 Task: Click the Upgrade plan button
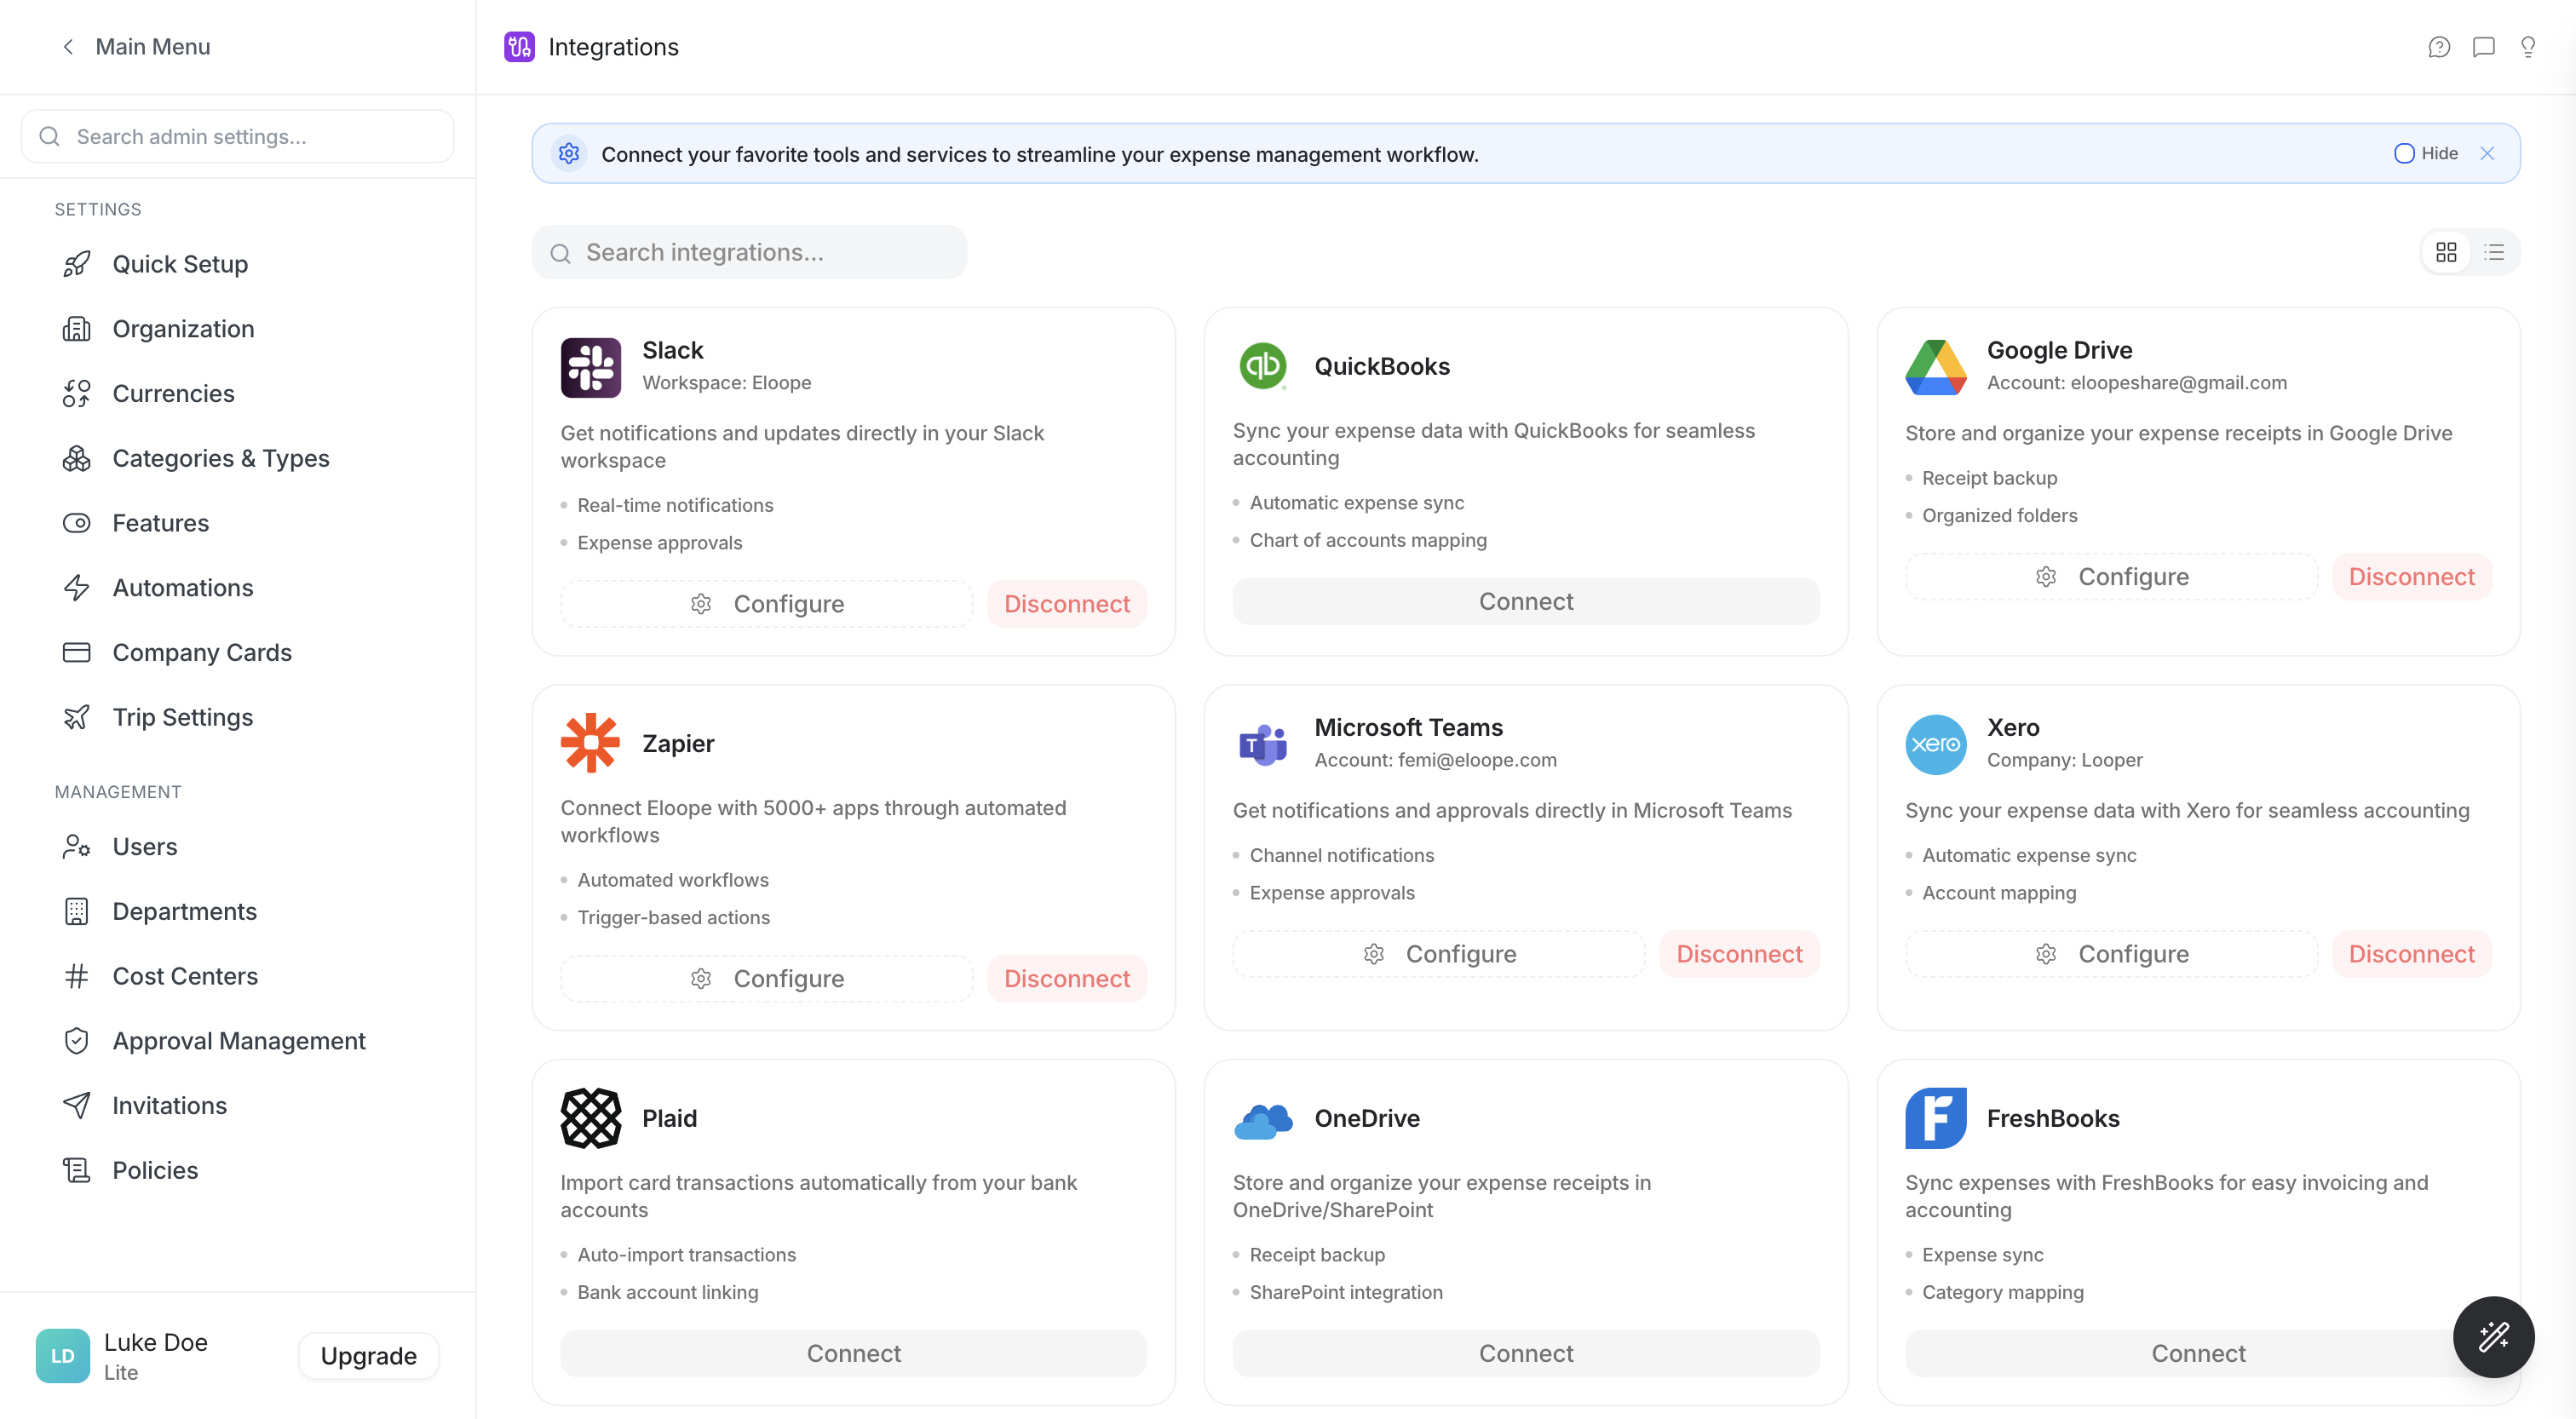coord(368,1356)
